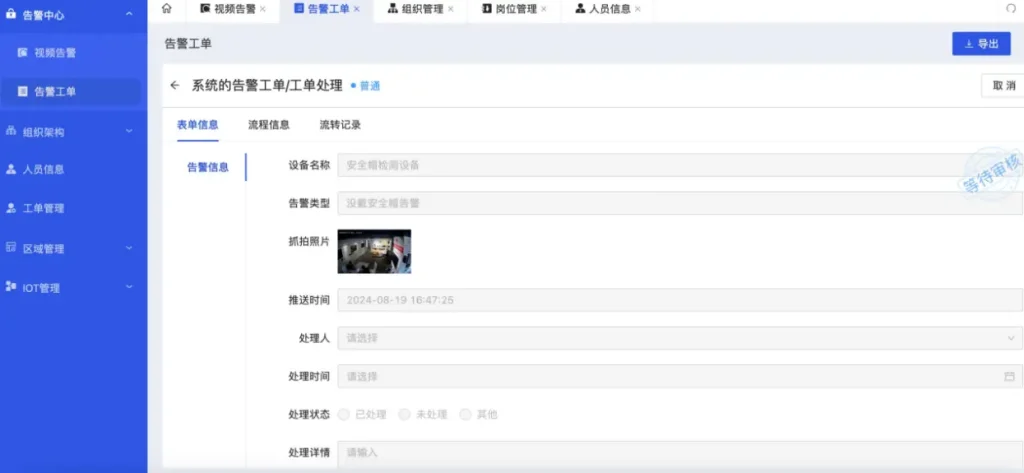1024x473 pixels.
Task: Switch to the 岗位管理 top tab
Action: tap(515, 9)
